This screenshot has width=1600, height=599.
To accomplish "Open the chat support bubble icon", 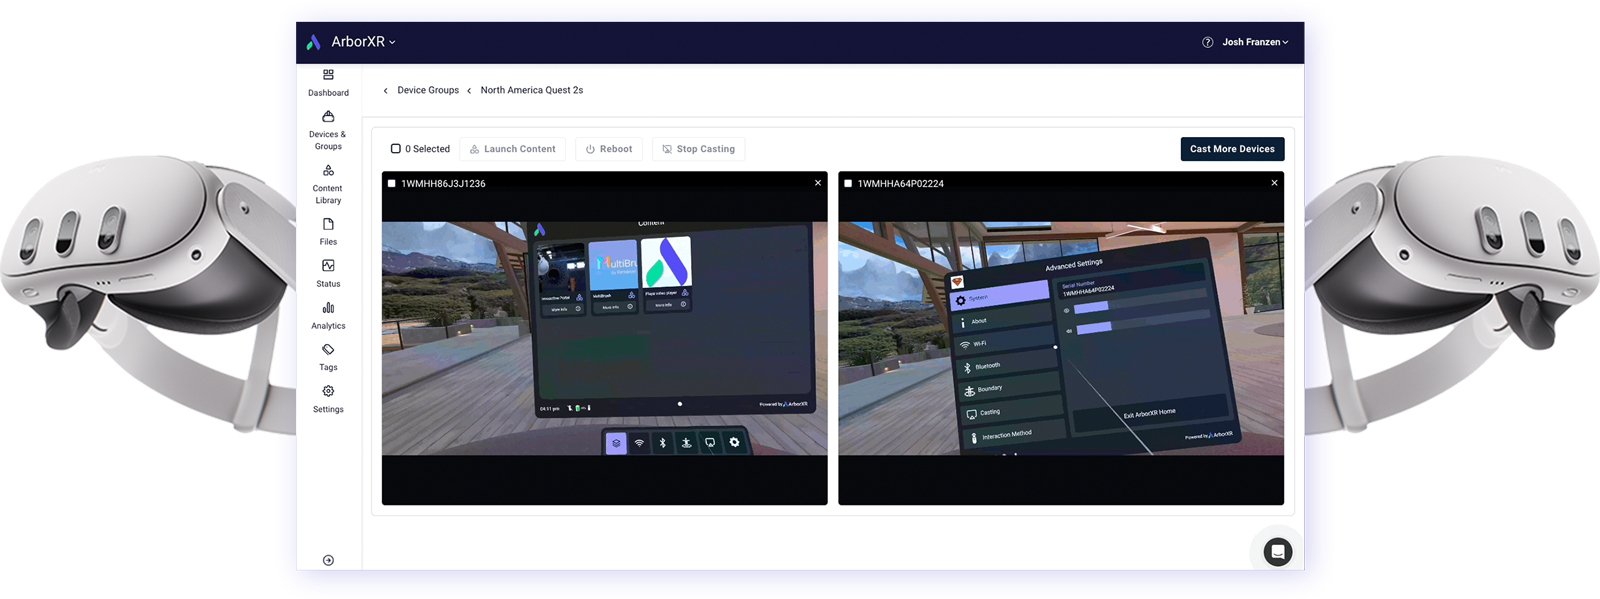I will [1277, 552].
